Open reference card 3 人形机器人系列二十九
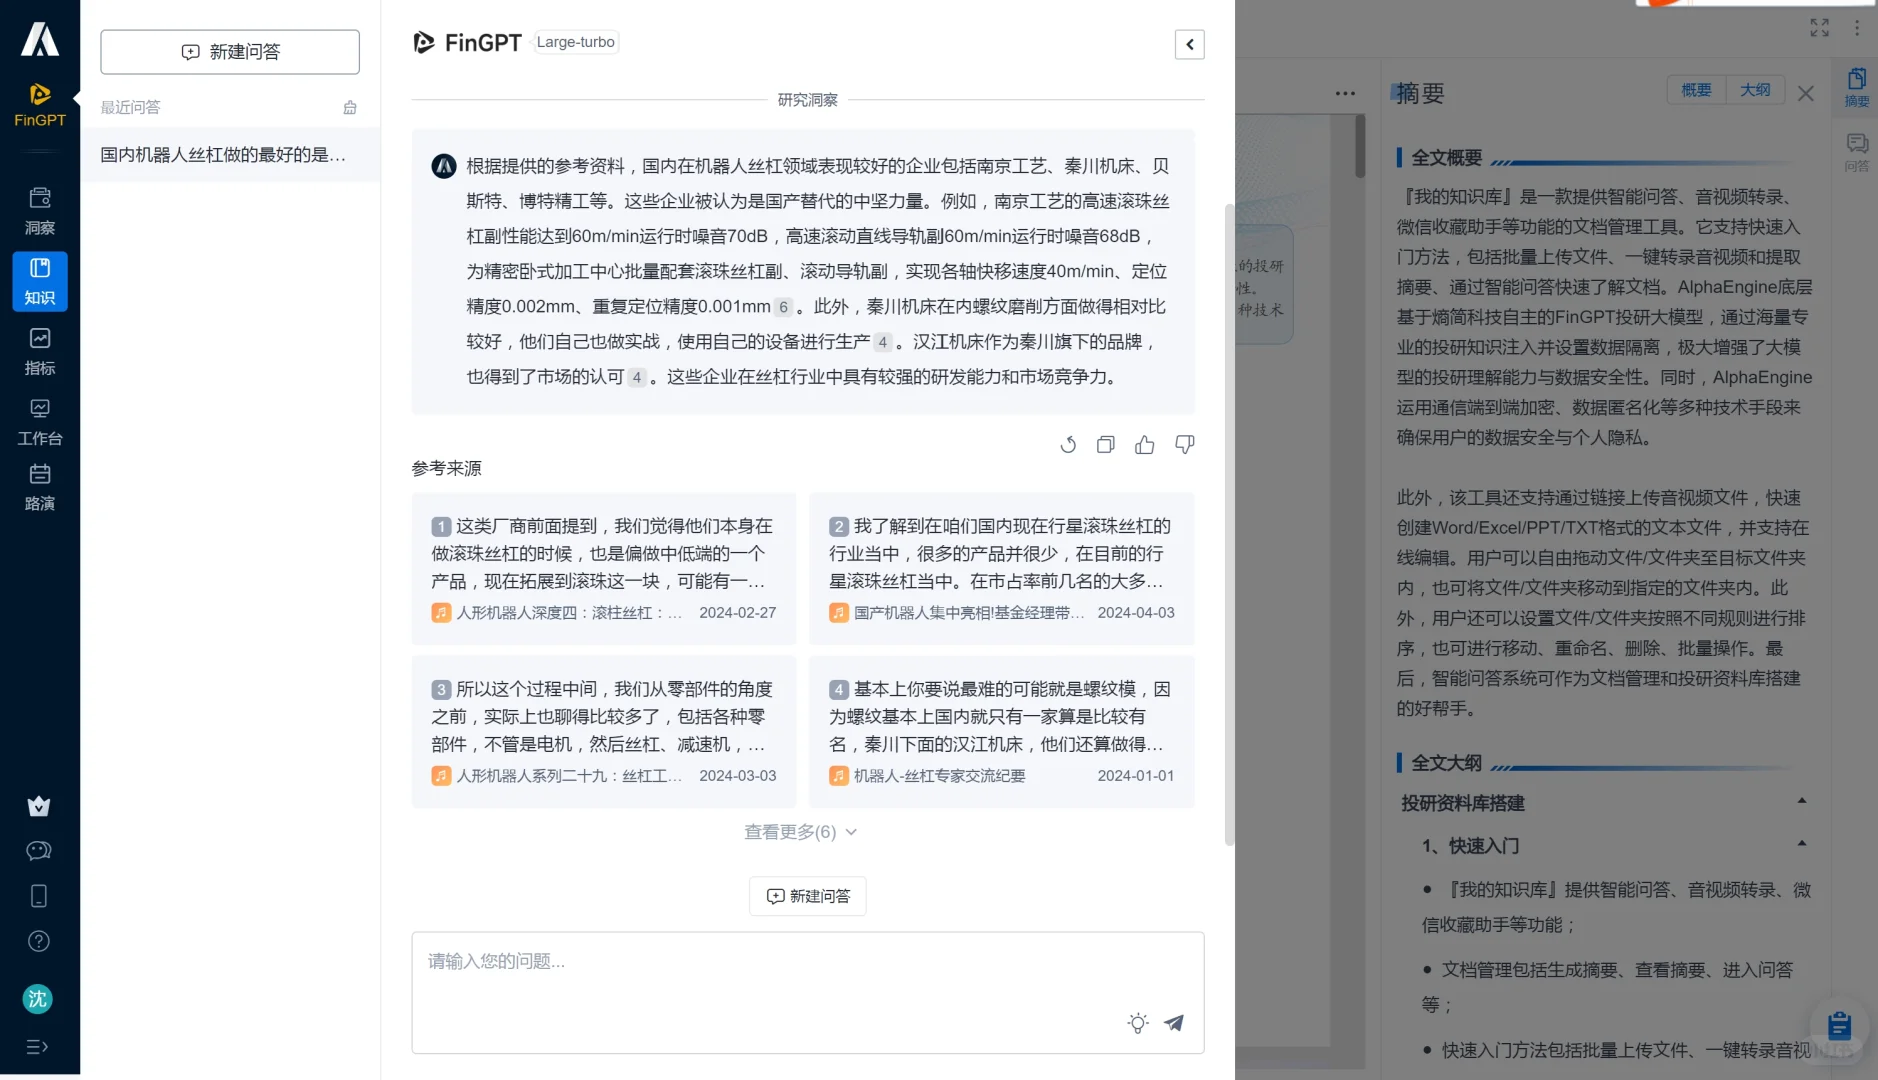The width and height of the screenshot is (1878, 1080). point(604,731)
